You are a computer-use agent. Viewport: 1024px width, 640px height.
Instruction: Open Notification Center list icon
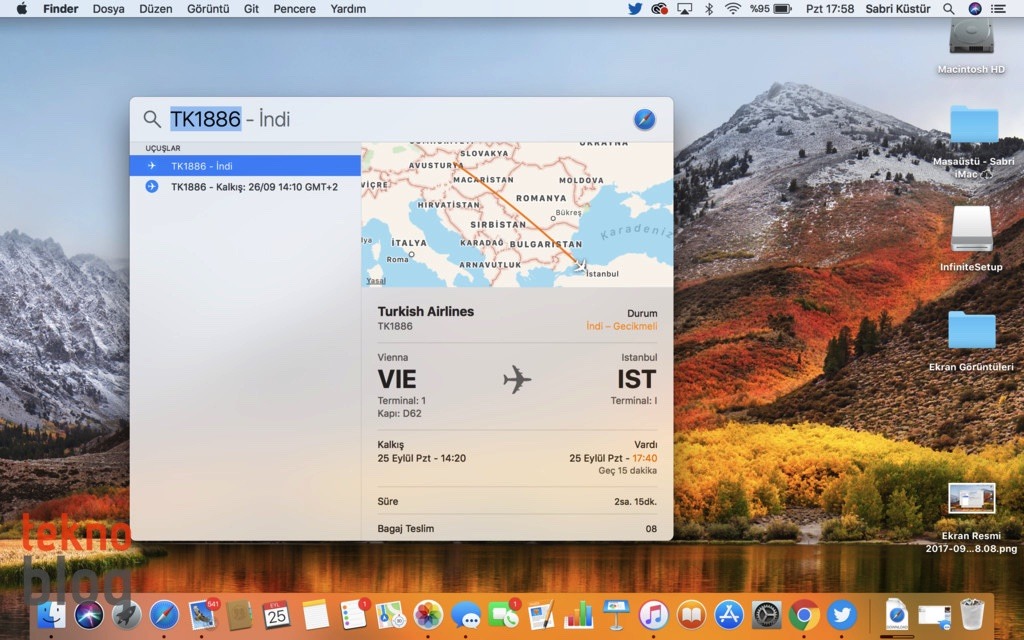click(x=999, y=8)
